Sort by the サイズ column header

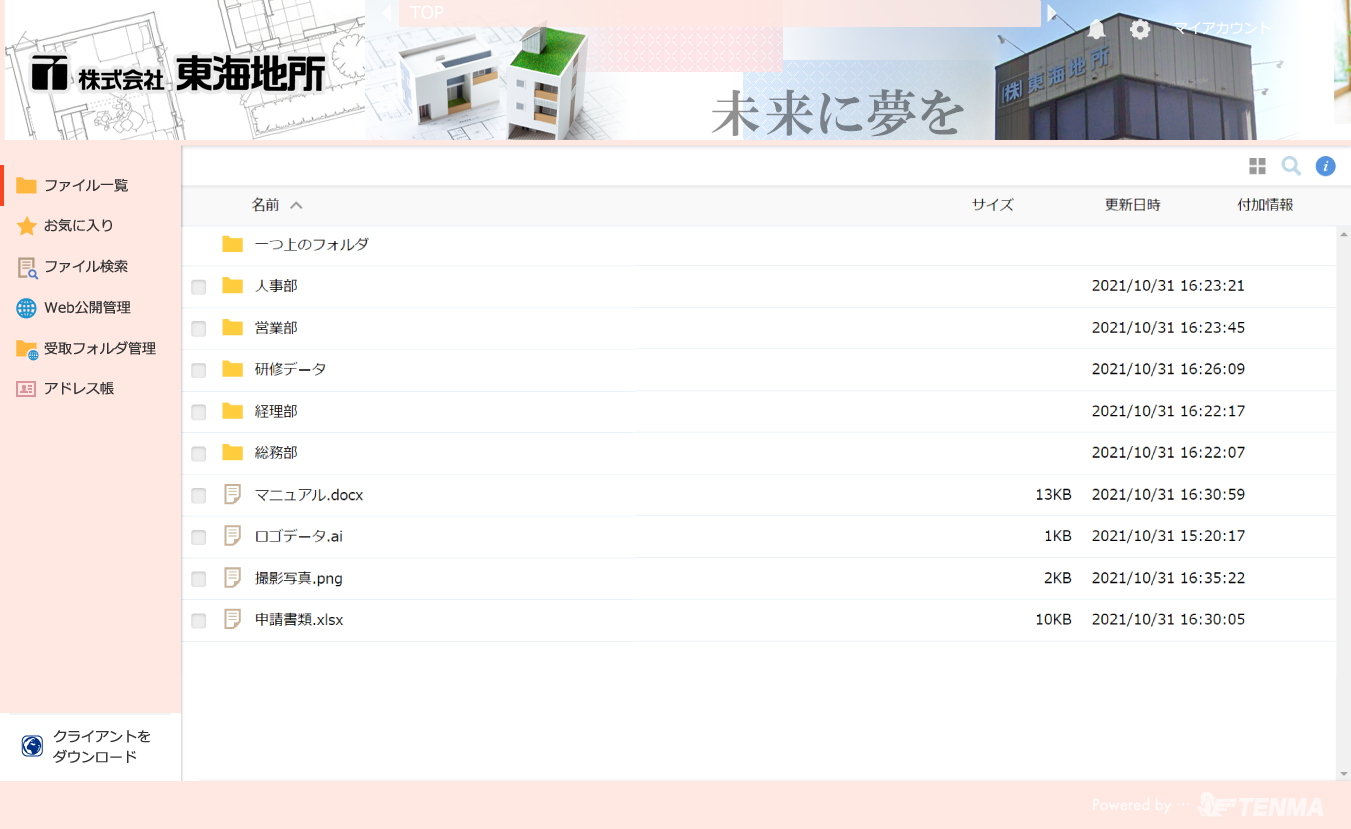(x=992, y=204)
